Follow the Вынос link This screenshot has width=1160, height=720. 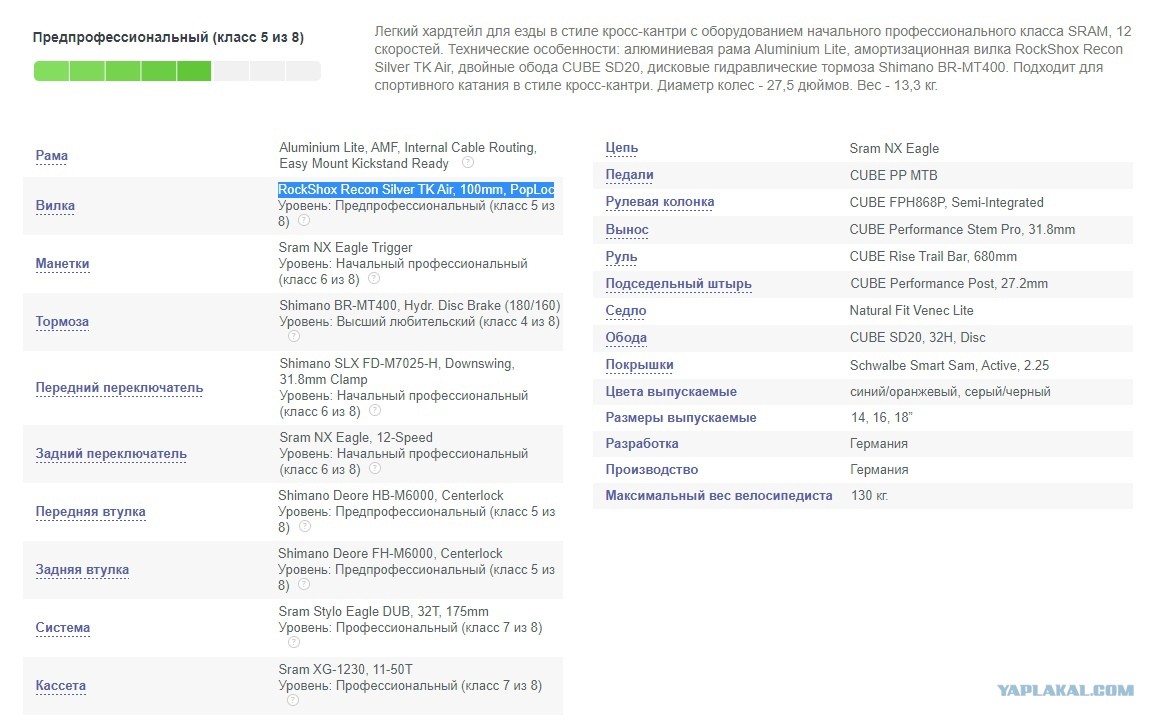pos(627,229)
